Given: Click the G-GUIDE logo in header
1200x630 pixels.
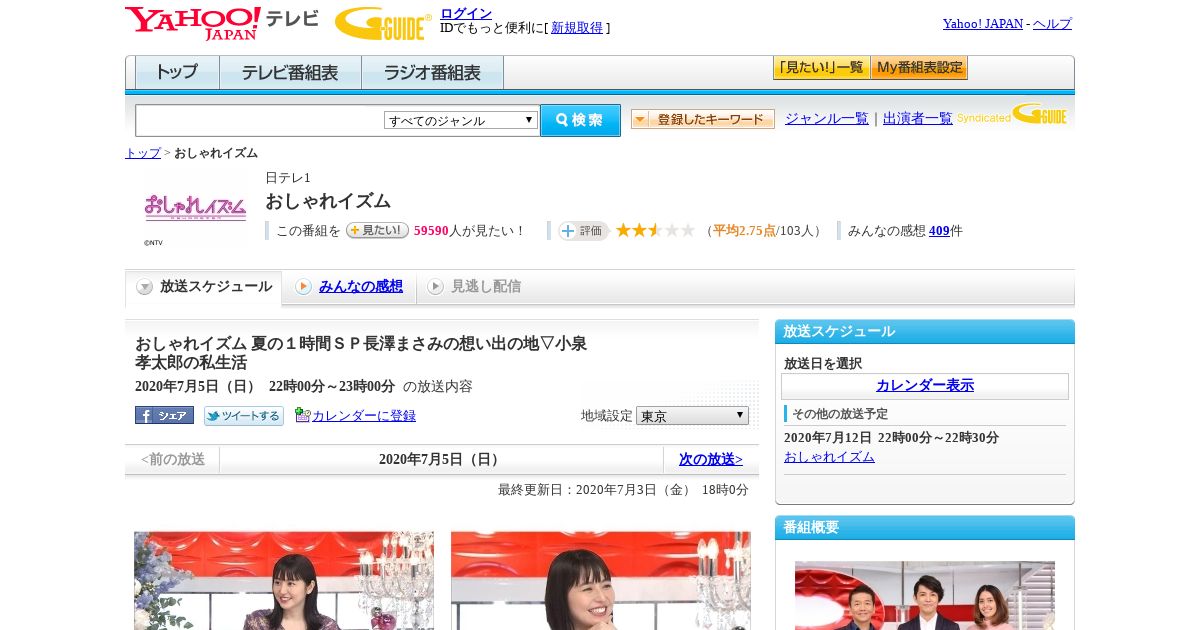Looking at the screenshot, I should pos(383,23).
